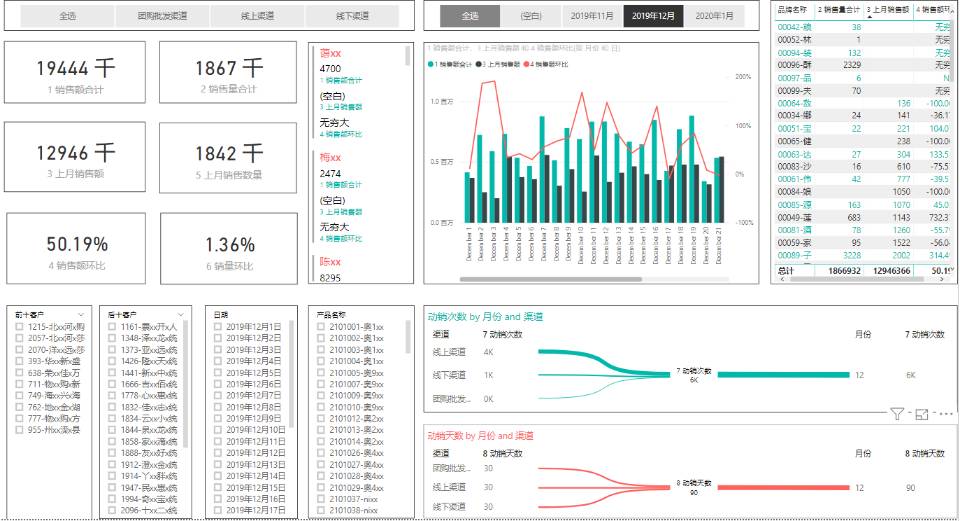The height and width of the screenshot is (521, 960).
Task: Select the (空白) month slicer option
Action: click(x=531, y=16)
